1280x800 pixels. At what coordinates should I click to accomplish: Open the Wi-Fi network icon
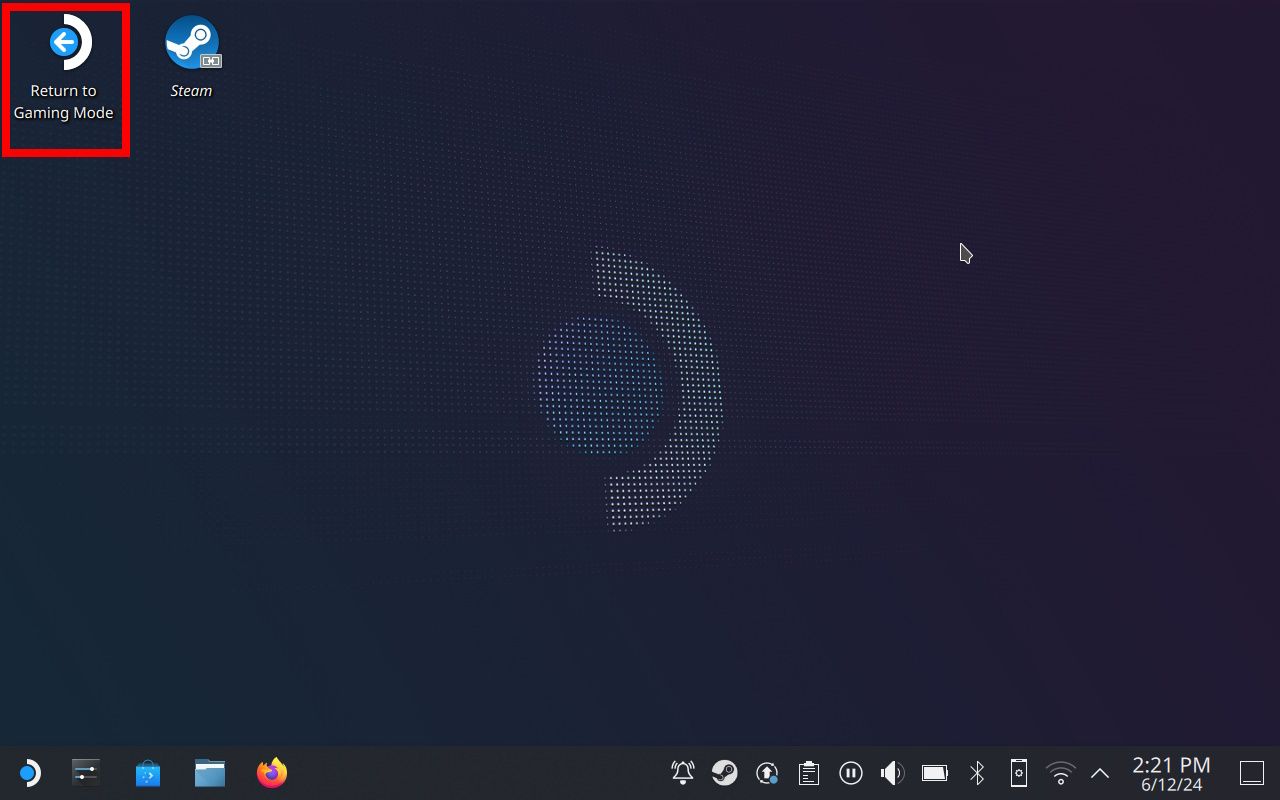point(1060,772)
